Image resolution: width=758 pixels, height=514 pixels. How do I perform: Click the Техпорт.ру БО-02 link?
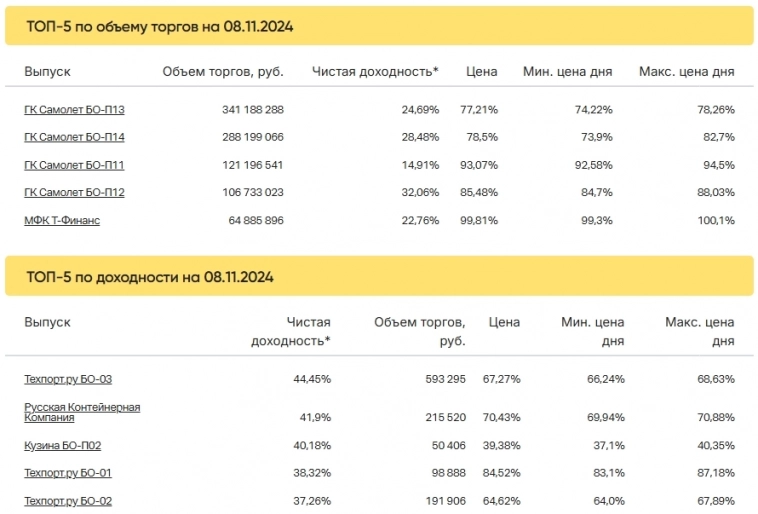[68, 501]
